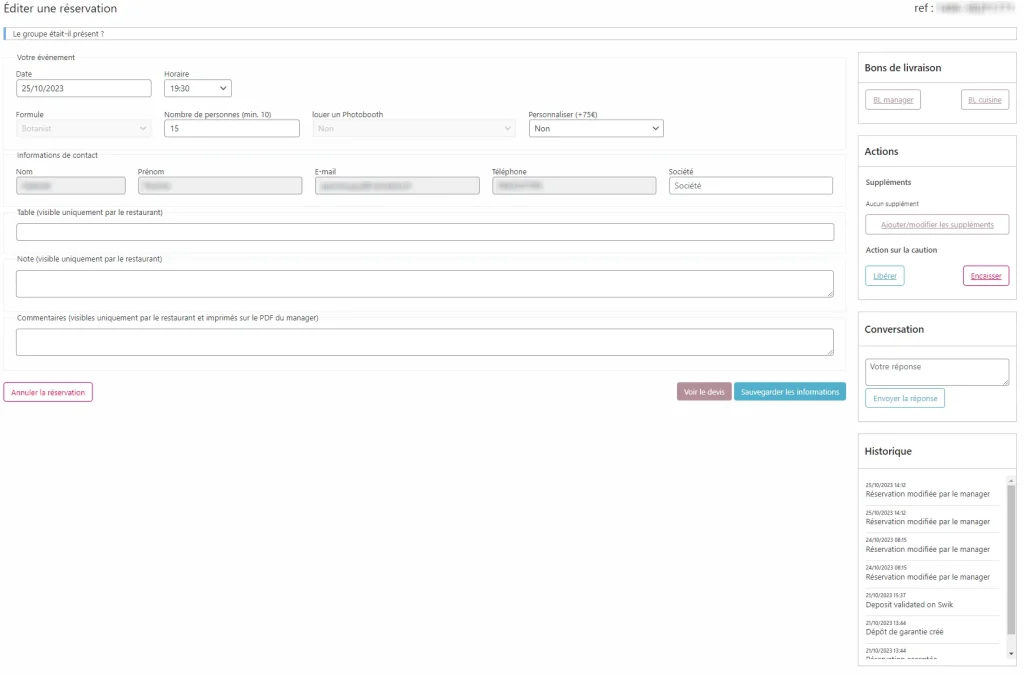Click the Société input field
This screenshot has height=675, width=1024.
750,186
